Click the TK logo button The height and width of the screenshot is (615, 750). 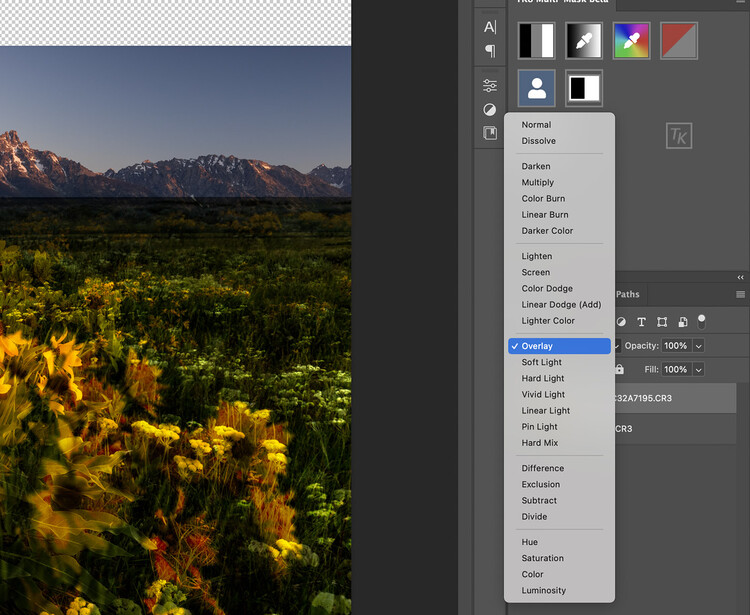[679, 136]
